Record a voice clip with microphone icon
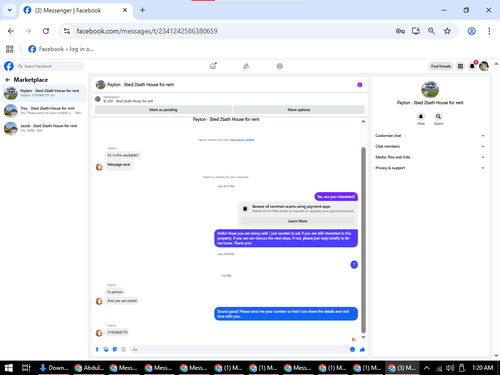500x375 pixels. tap(97, 349)
